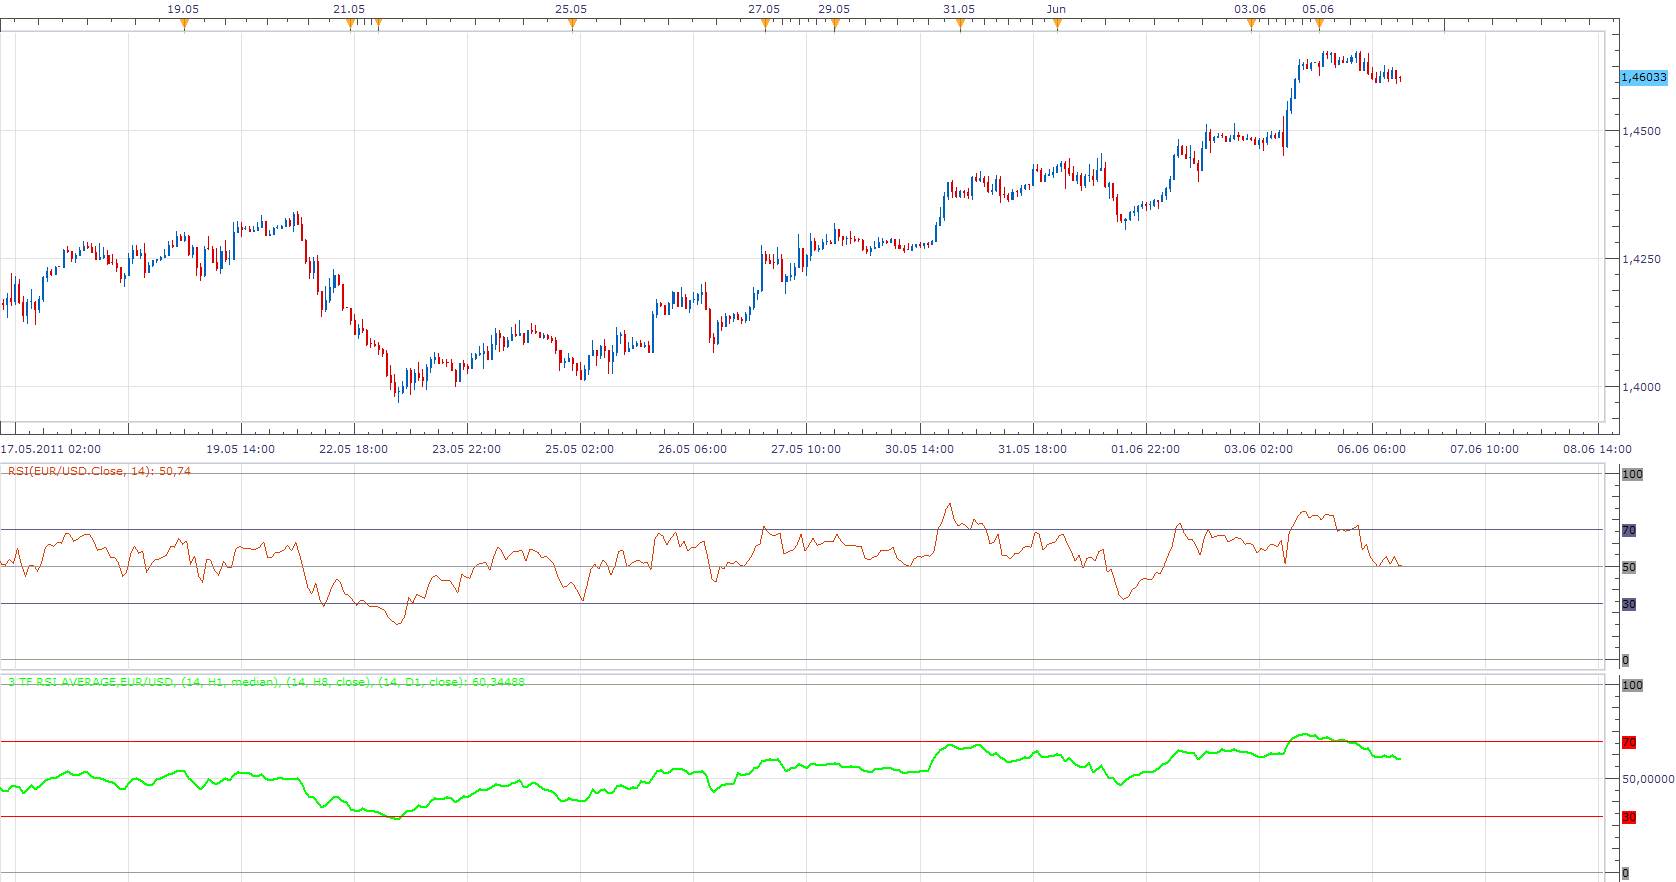The width and height of the screenshot is (1676, 882).
Task: Click the 01.06 22:00 time axis label
Action: coord(1145,449)
